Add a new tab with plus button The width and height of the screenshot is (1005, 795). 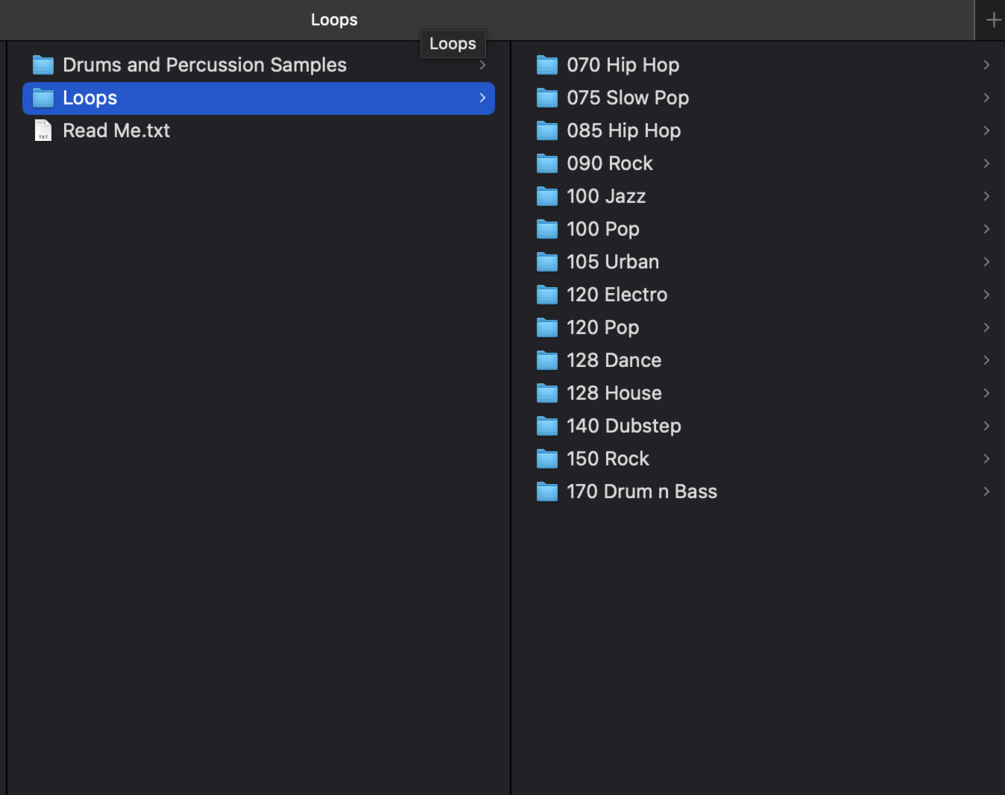(x=993, y=20)
